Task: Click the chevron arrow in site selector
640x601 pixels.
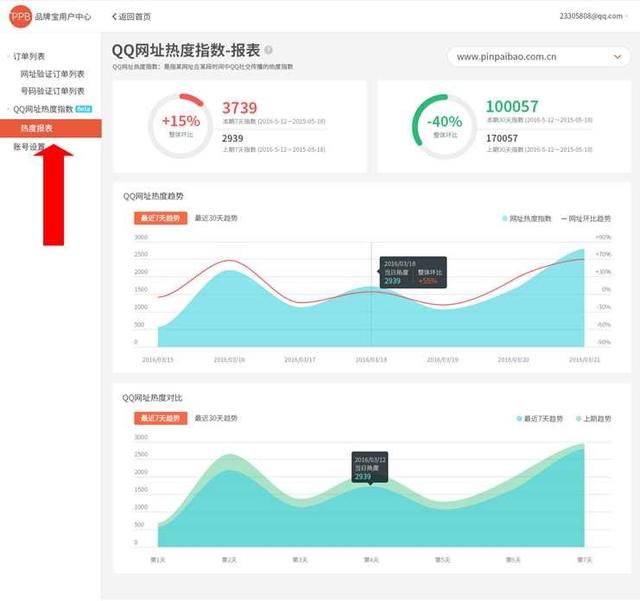Action: (x=617, y=57)
